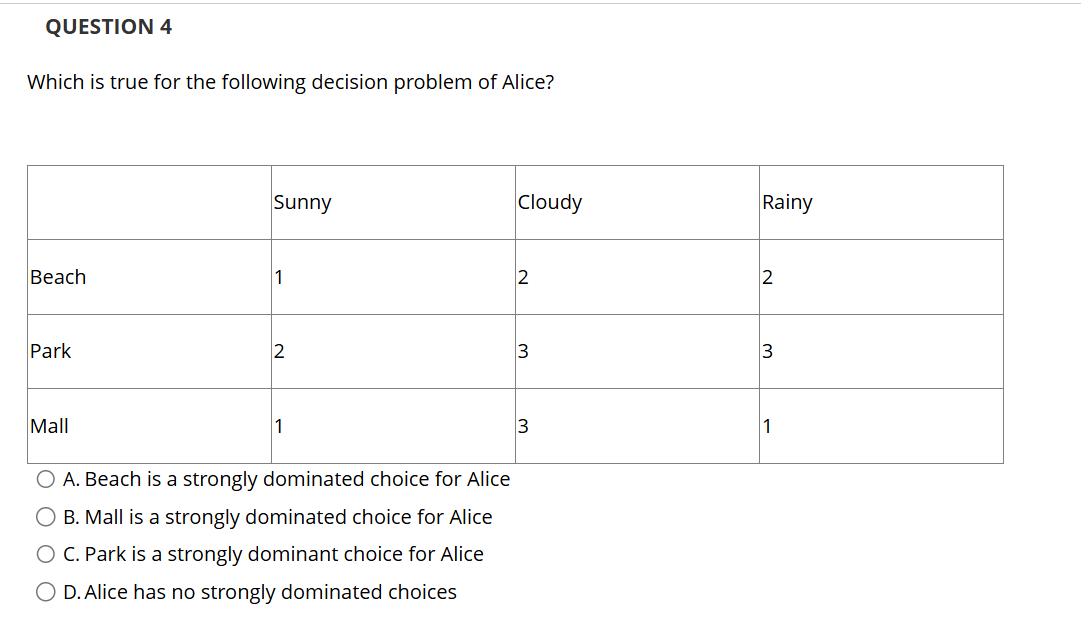Screen dimensions: 1081x622
Task: Click the Beach Cloudy cell value 2
Action: point(523,277)
